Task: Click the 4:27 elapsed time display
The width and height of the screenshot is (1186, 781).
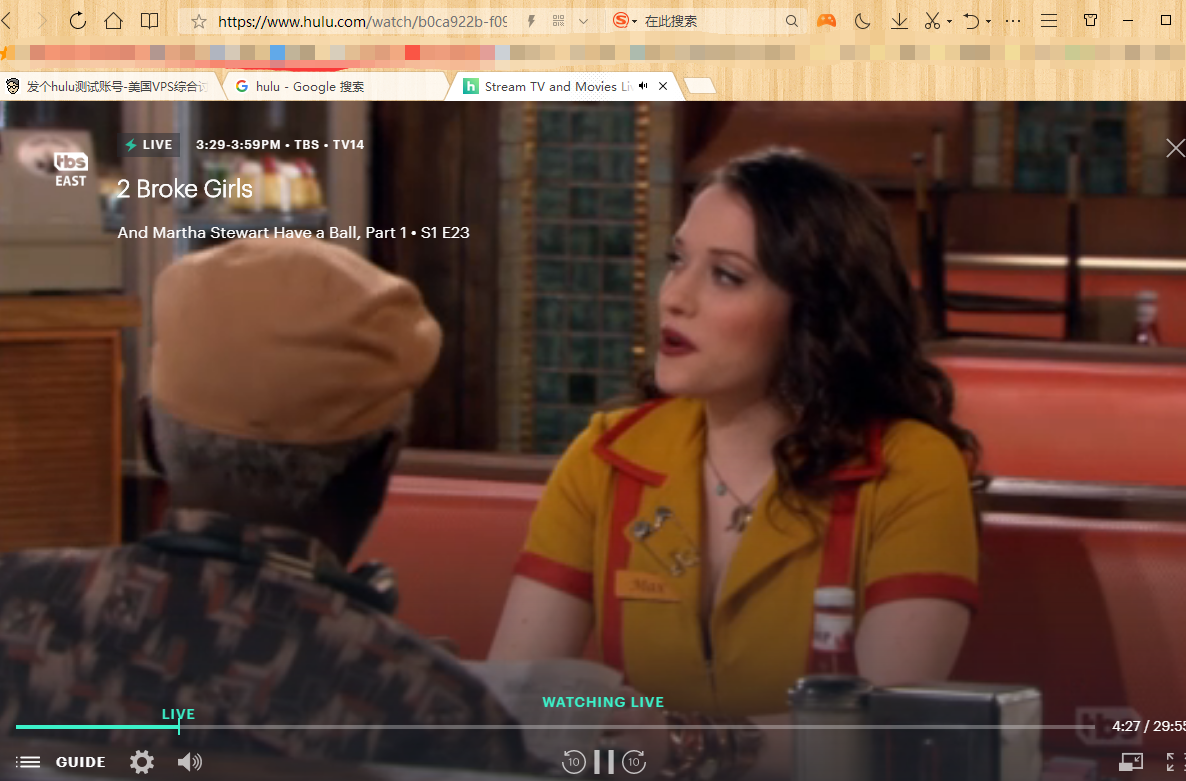Action: pyautogui.click(x=1125, y=726)
